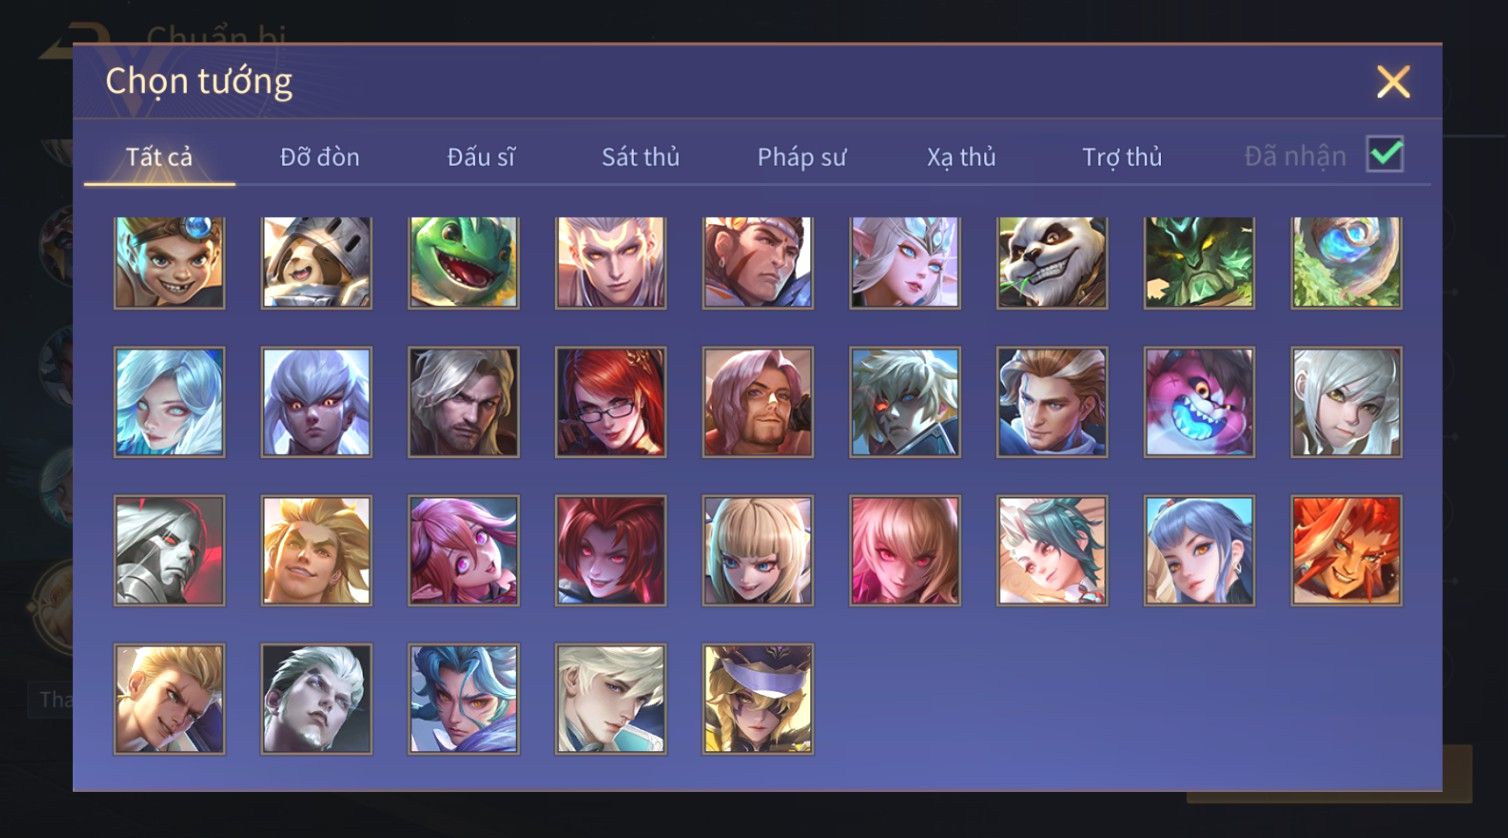Pick the blonde hero wearing captain hat

pos(758,698)
